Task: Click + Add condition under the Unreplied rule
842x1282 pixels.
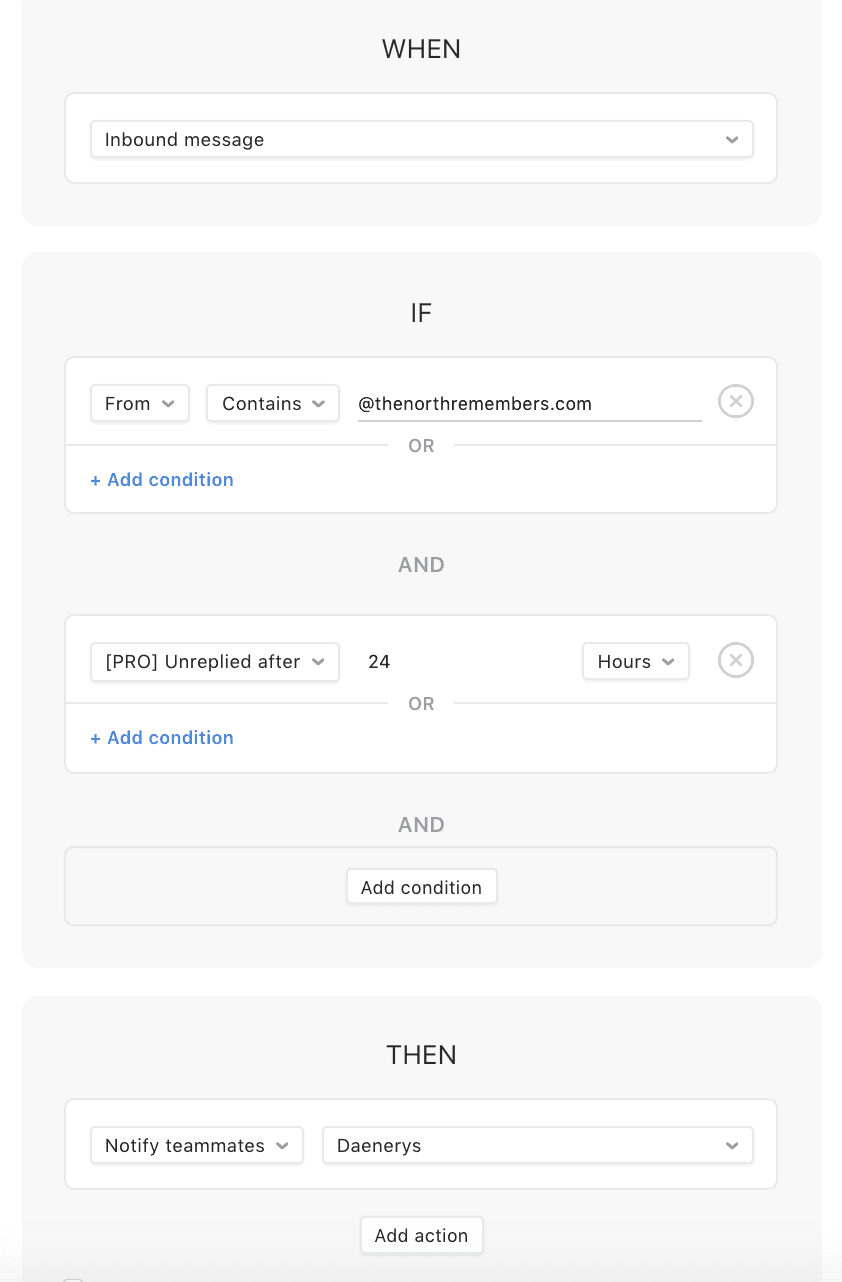Action: (x=162, y=738)
